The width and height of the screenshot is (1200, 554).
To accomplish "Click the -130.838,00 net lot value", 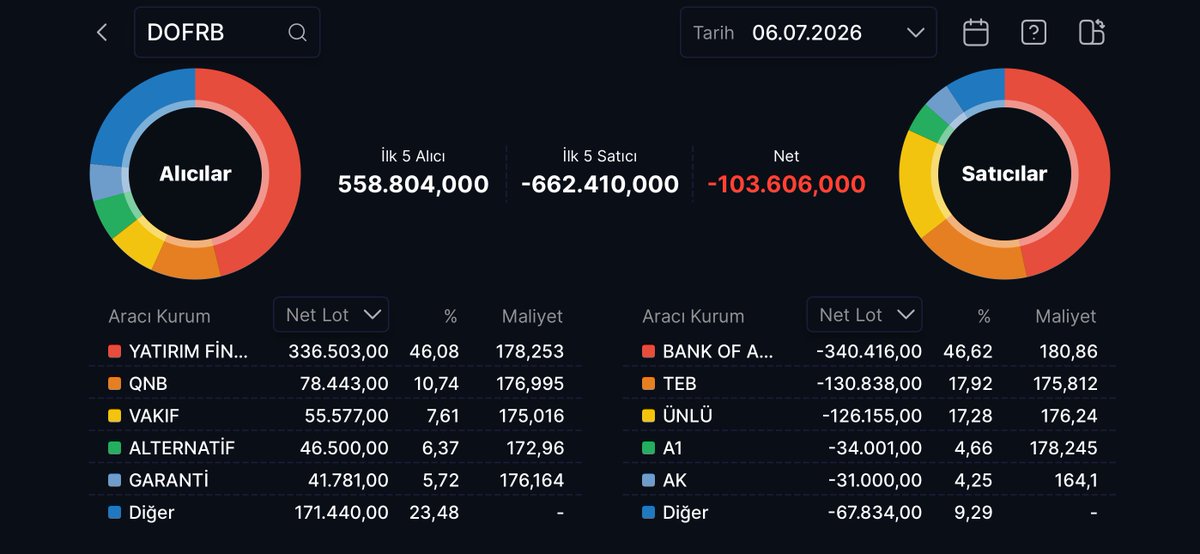I will click(x=868, y=384).
